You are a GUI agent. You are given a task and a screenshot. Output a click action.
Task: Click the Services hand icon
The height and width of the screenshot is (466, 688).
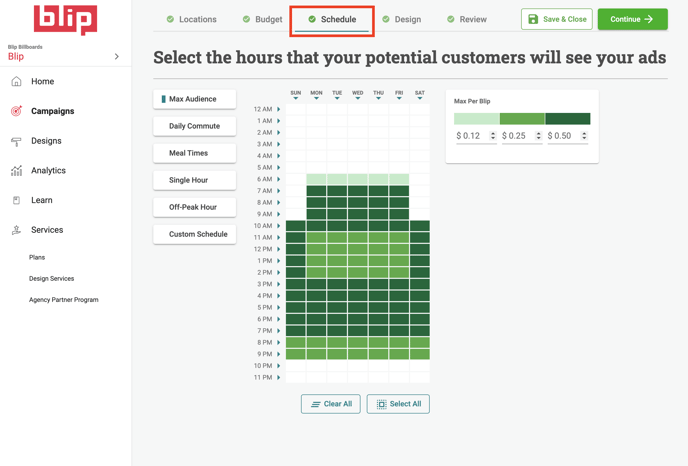(16, 230)
